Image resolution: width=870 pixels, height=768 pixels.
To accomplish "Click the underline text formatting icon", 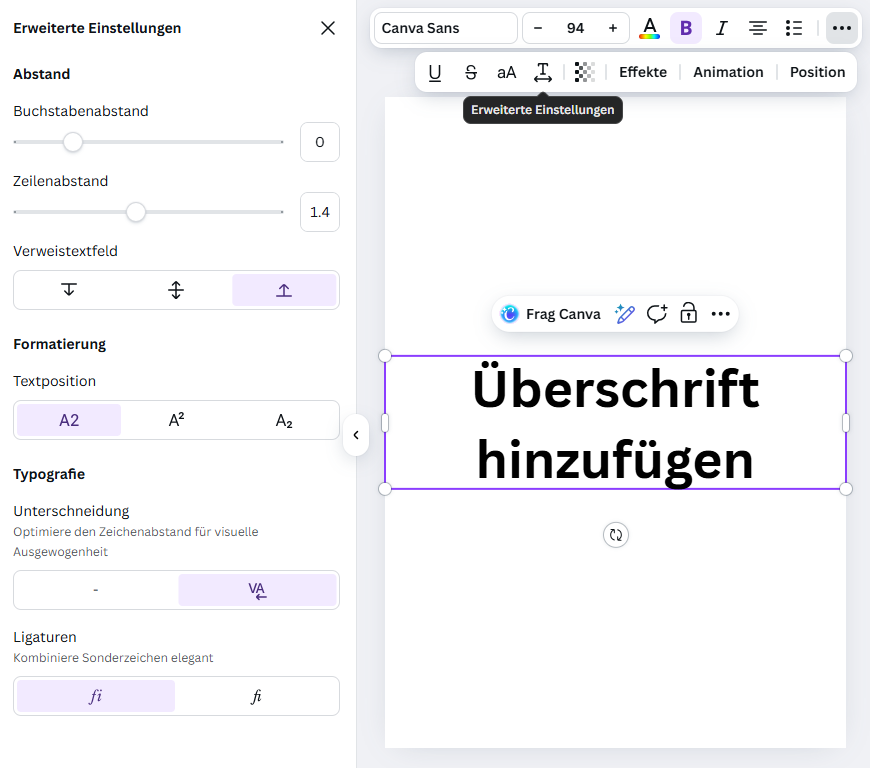I will (435, 72).
